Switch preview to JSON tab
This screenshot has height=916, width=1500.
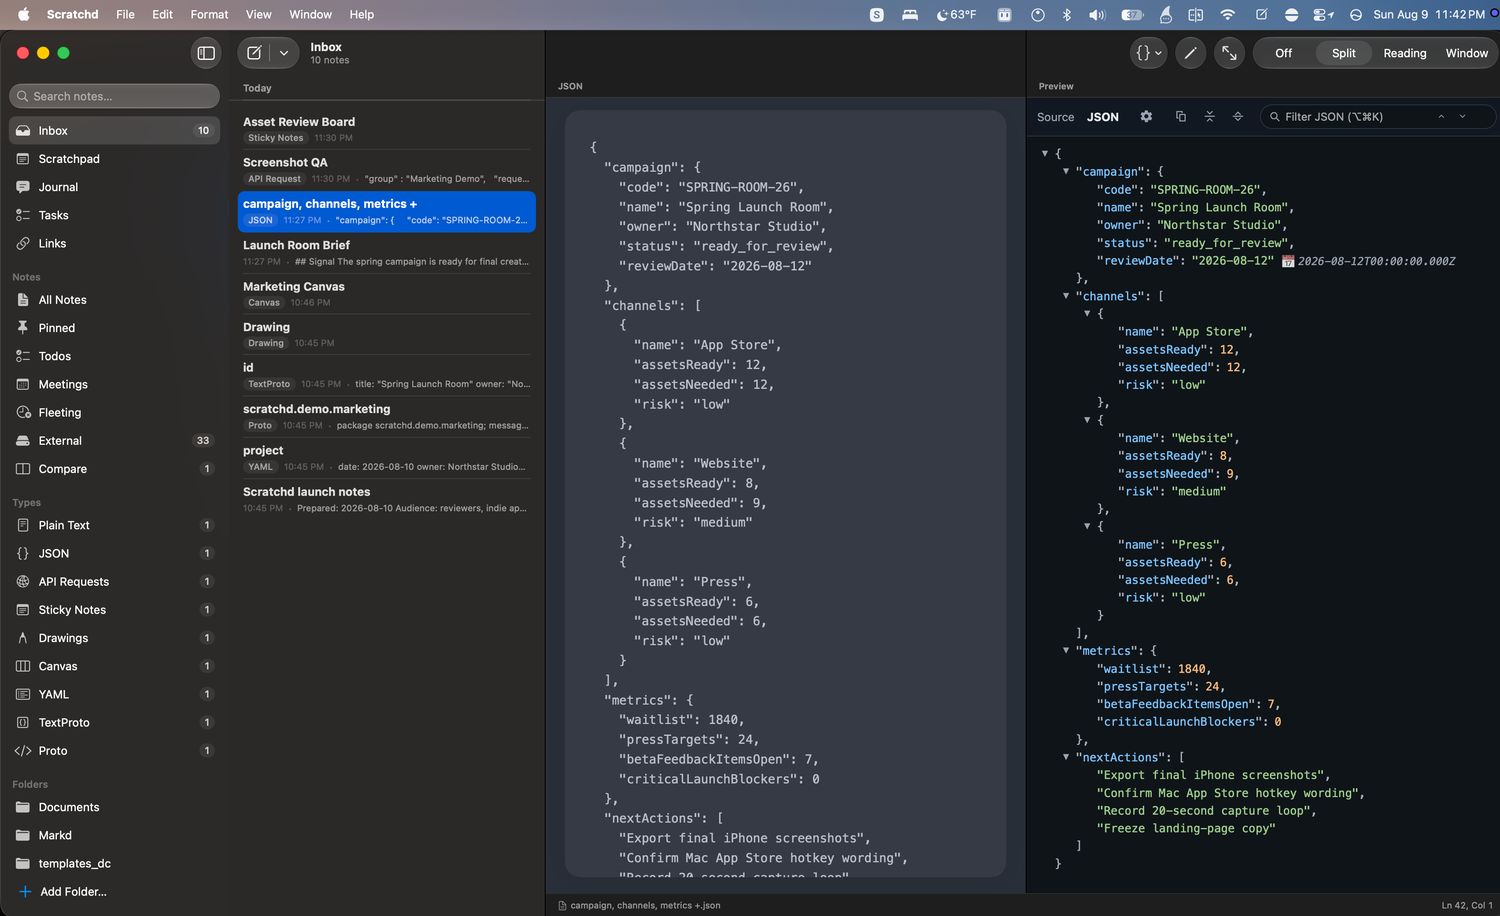pyautogui.click(x=1103, y=117)
